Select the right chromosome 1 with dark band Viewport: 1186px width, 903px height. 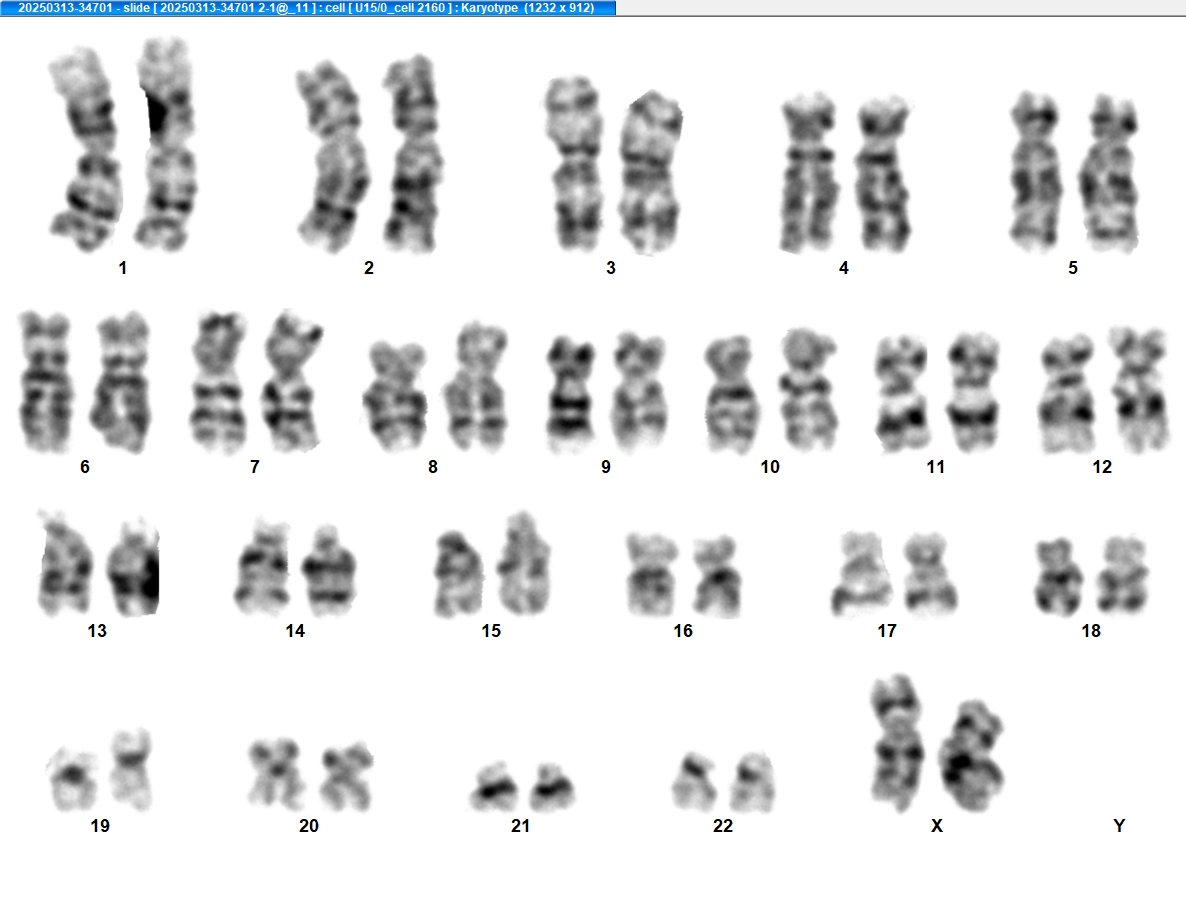point(166,144)
